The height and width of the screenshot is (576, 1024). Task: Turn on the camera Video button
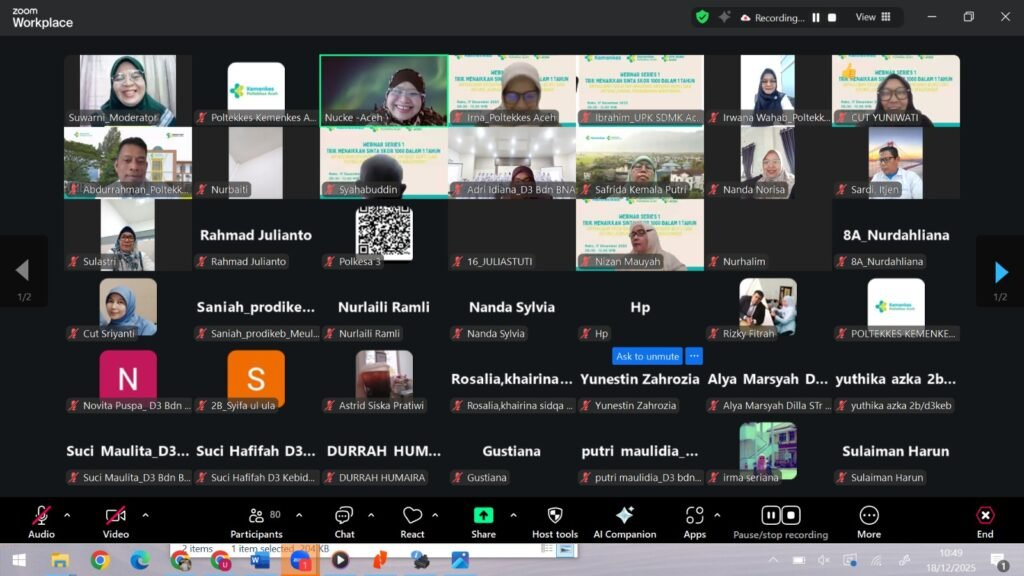click(116, 516)
